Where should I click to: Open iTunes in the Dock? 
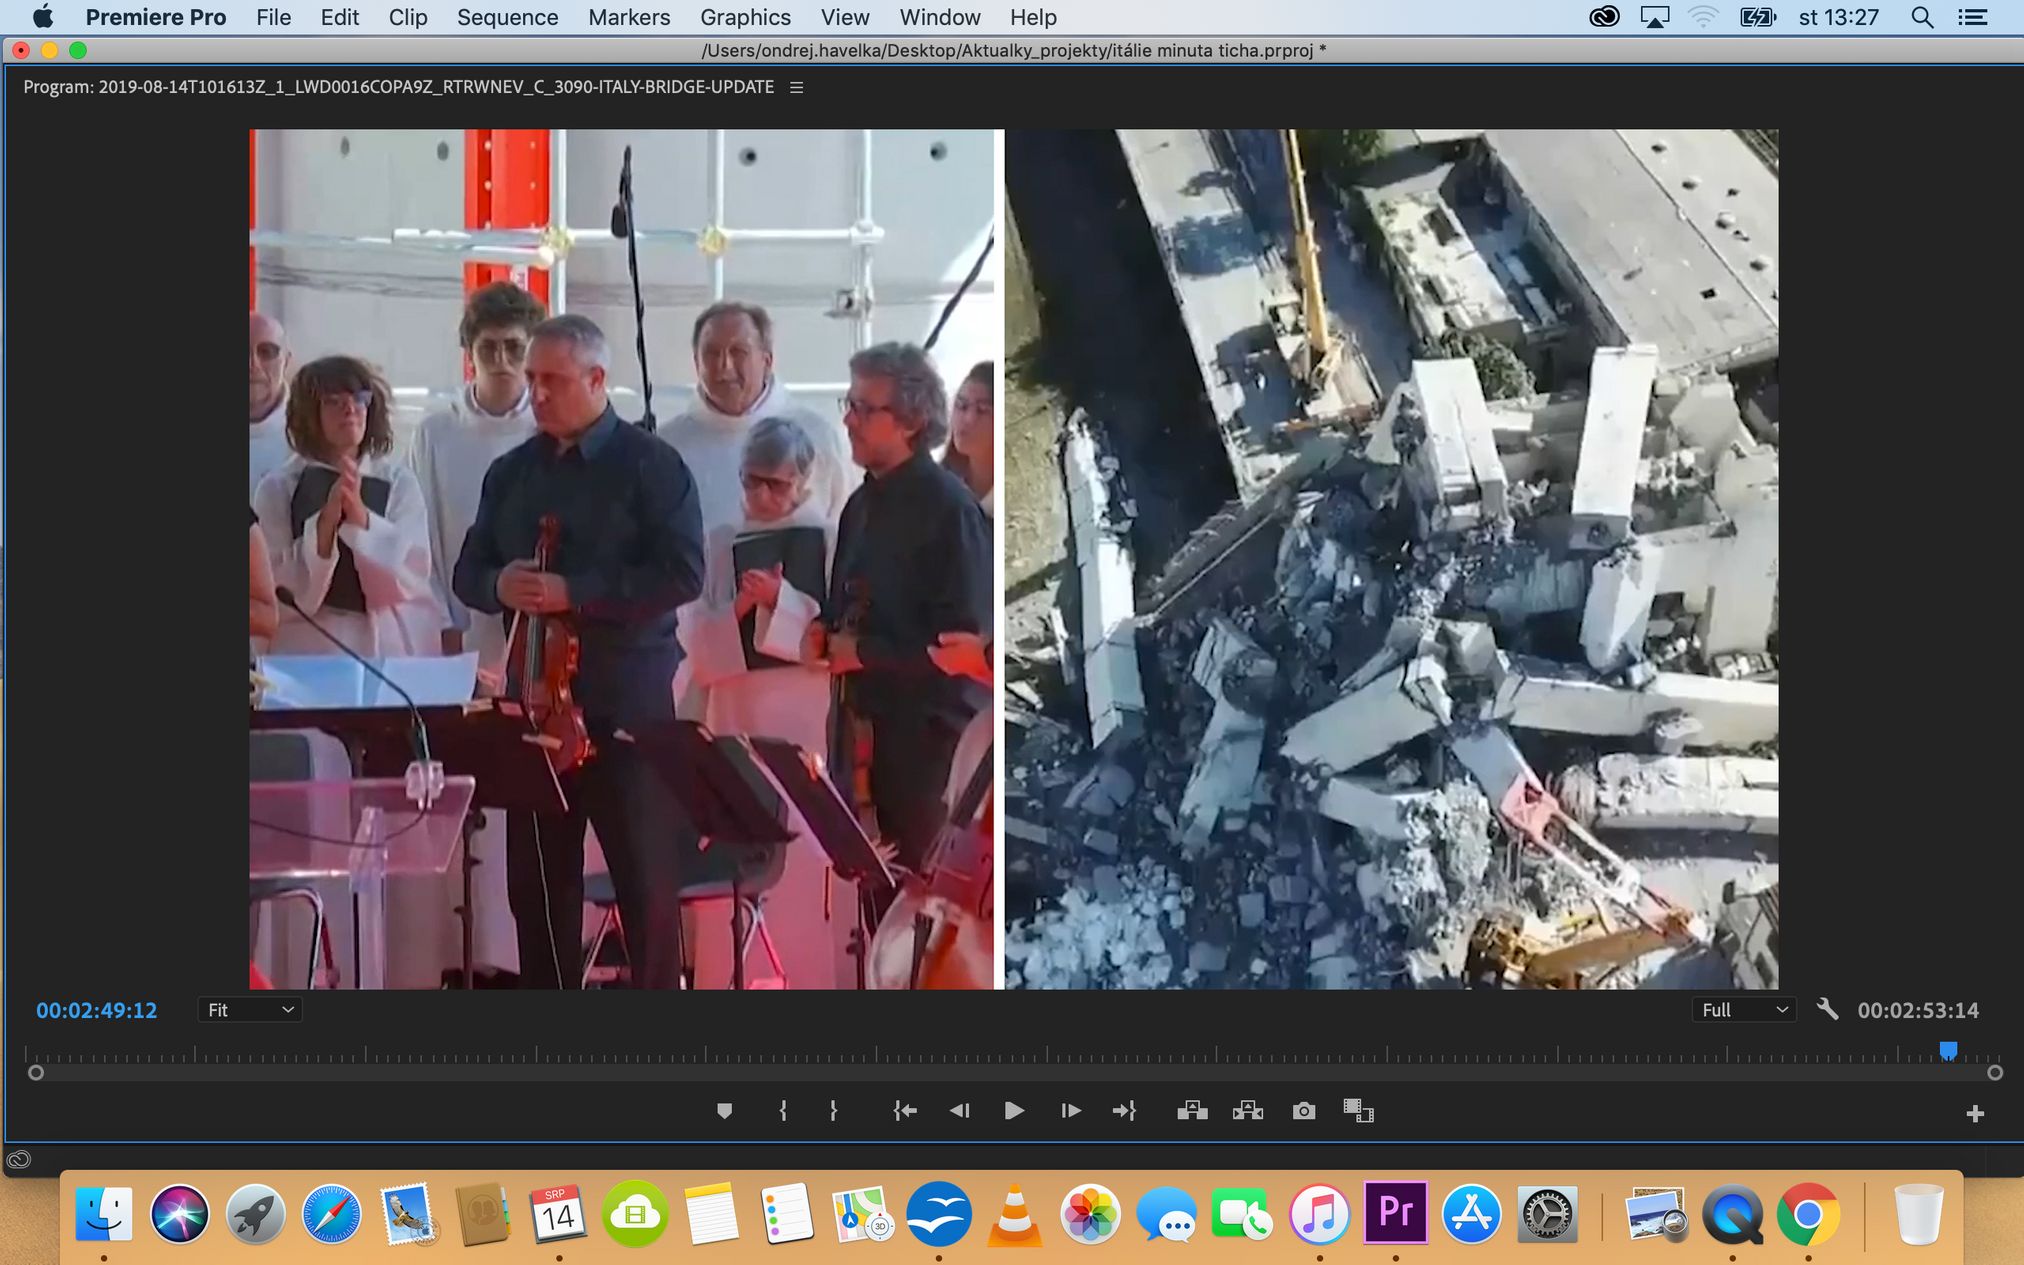pyautogui.click(x=1320, y=1214)
